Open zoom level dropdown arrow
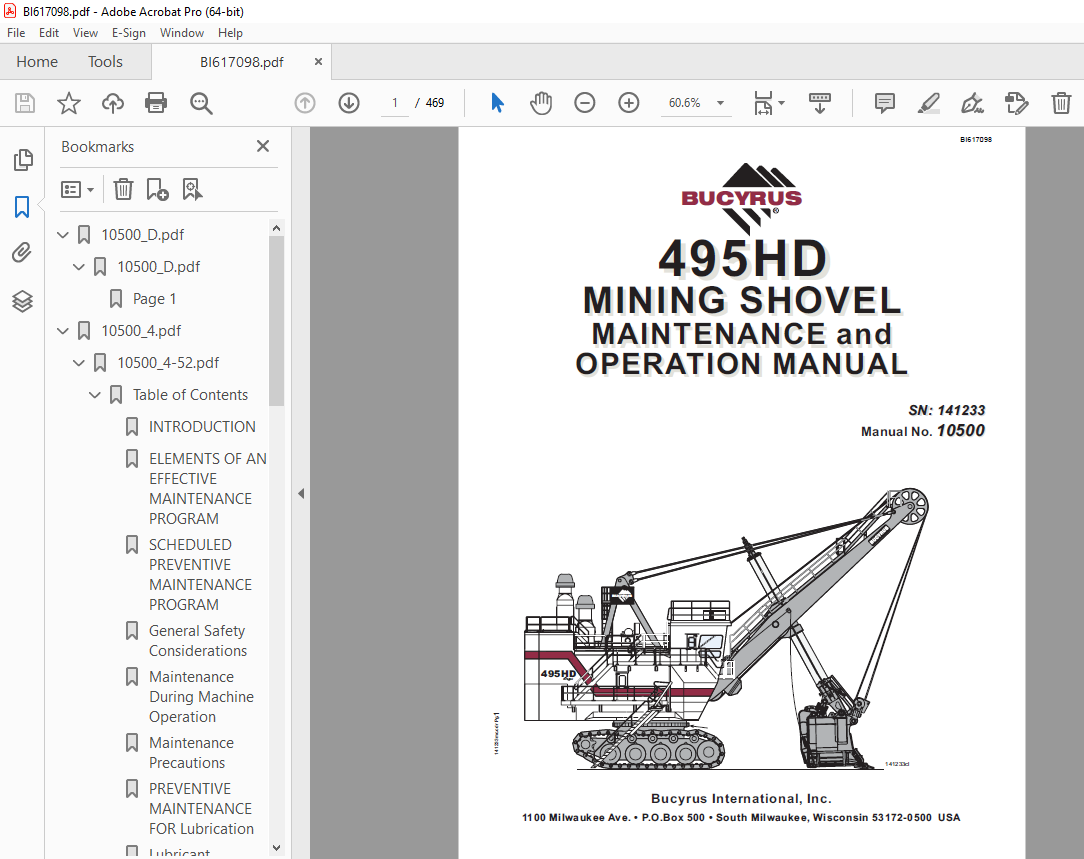Viewport: 1084px width, 859px height. coord(720,103)
